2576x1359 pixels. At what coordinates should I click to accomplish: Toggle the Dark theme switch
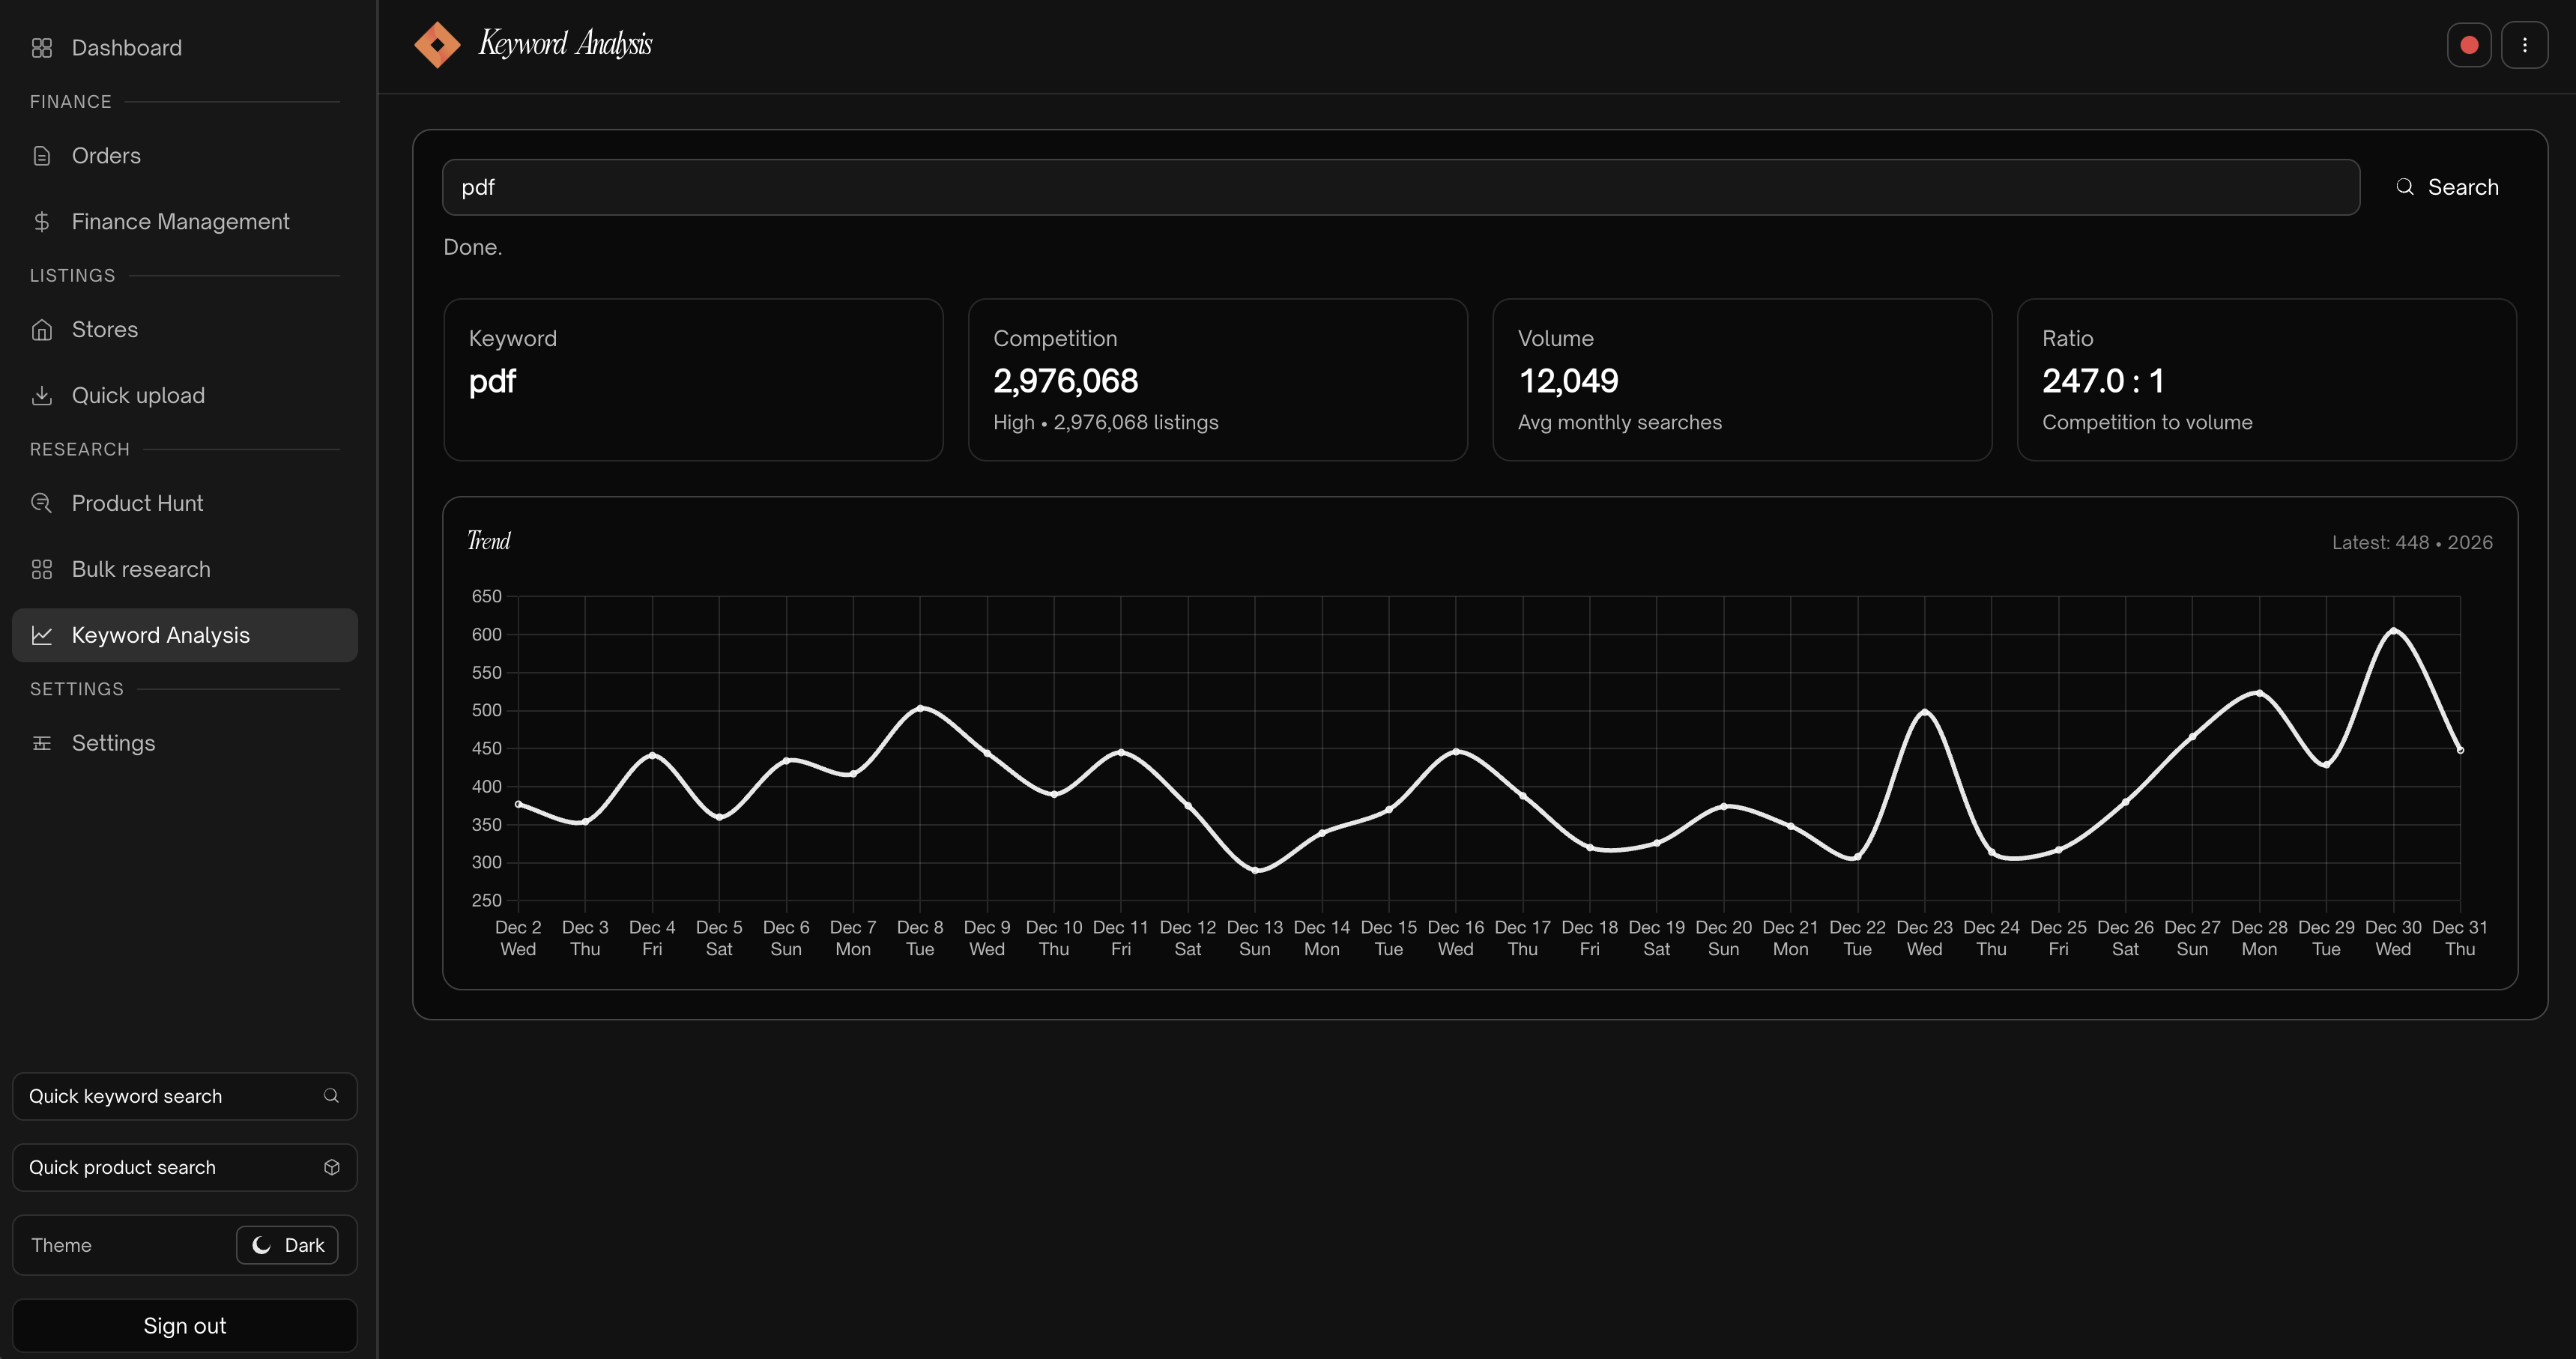coord(287,1245)
